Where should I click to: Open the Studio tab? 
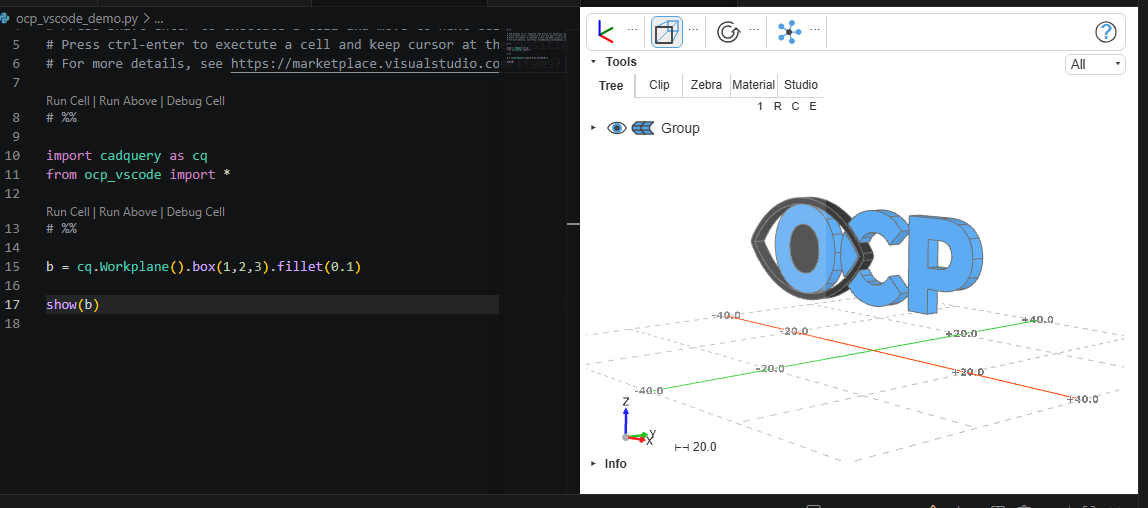pos(800,85)
